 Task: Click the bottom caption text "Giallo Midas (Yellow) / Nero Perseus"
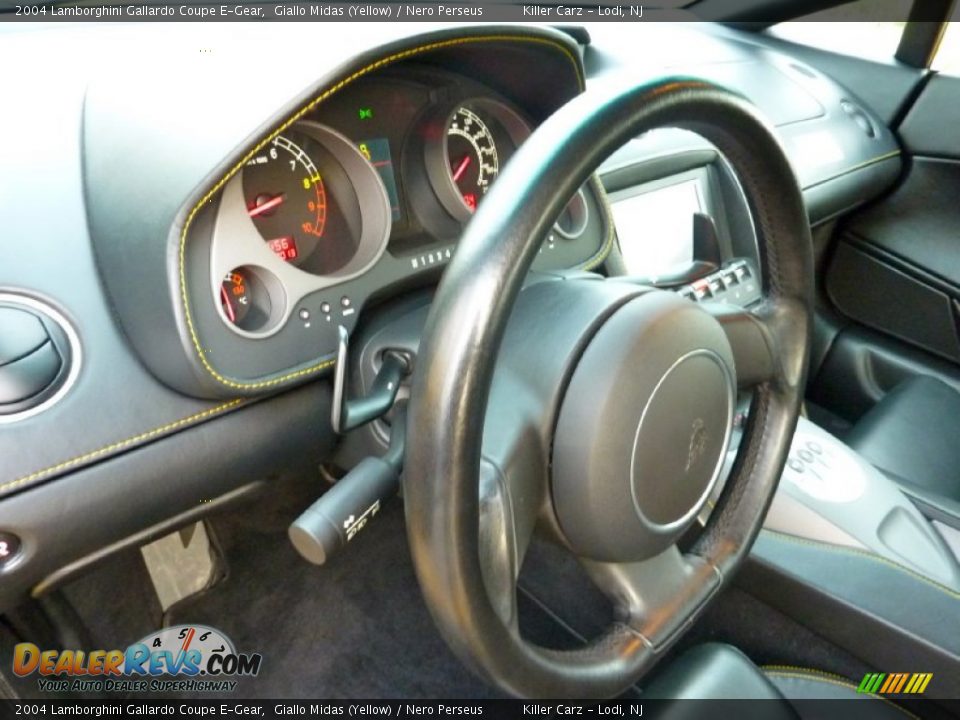(x=378, y=710)
